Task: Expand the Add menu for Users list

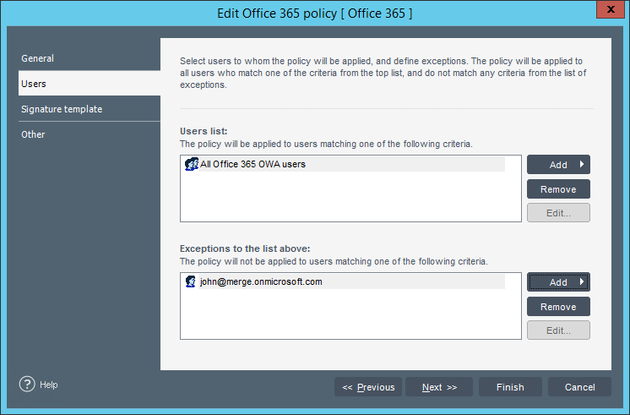Action: [x=558, y=164]
